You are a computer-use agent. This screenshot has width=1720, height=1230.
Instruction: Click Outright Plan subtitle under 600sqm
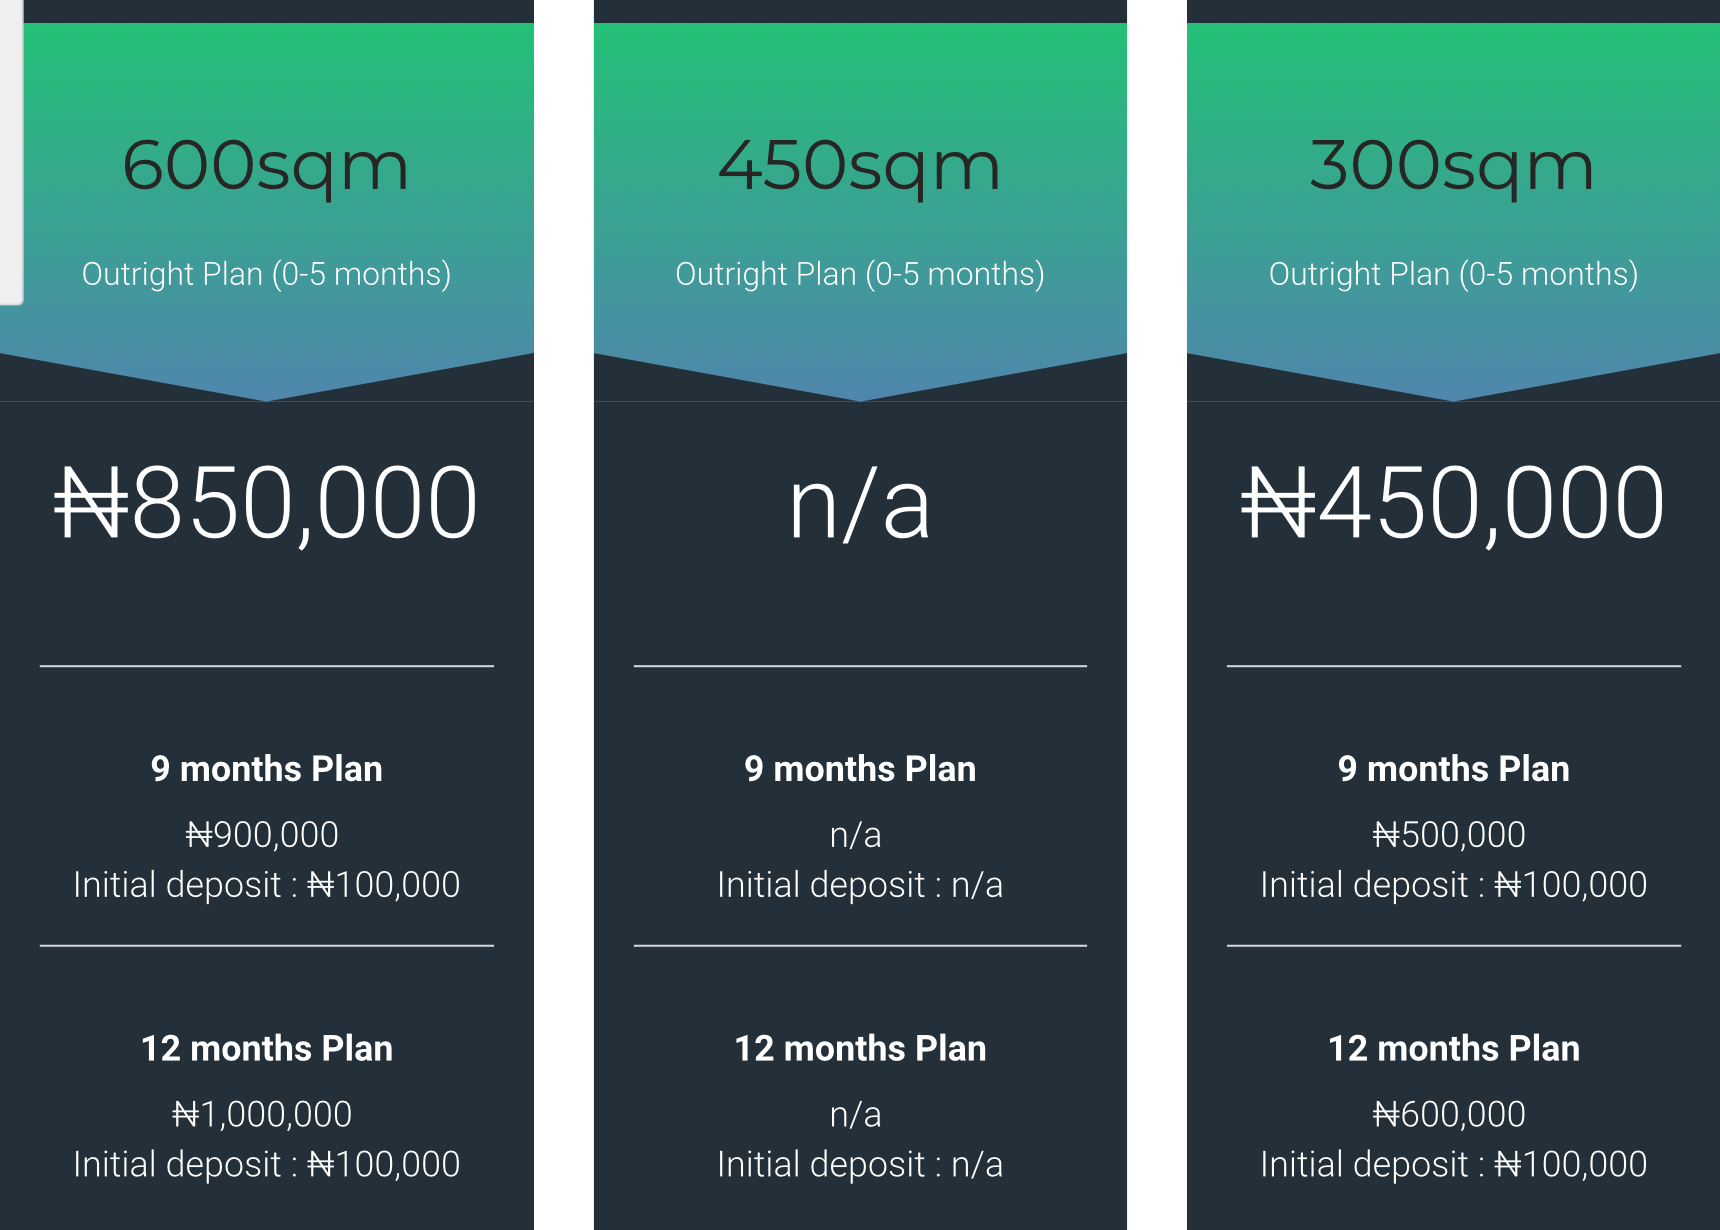266,274
